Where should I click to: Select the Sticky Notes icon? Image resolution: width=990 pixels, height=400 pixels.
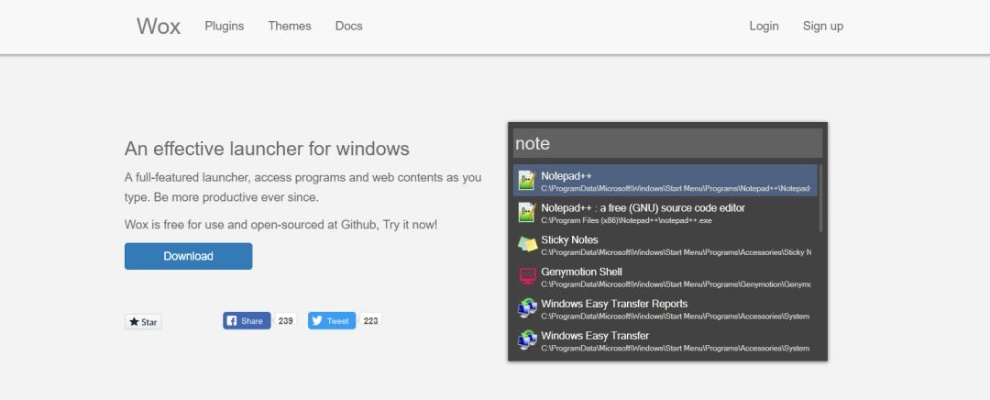tap(527, 244)
